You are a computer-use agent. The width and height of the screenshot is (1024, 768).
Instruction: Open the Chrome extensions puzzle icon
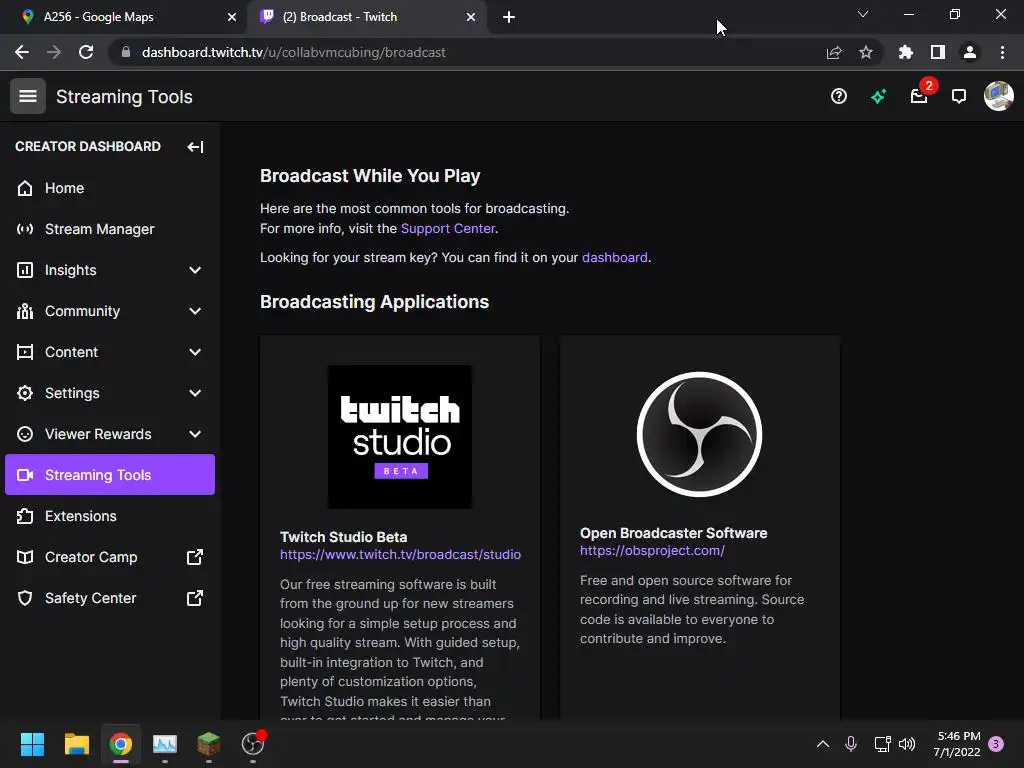[906, 52]
